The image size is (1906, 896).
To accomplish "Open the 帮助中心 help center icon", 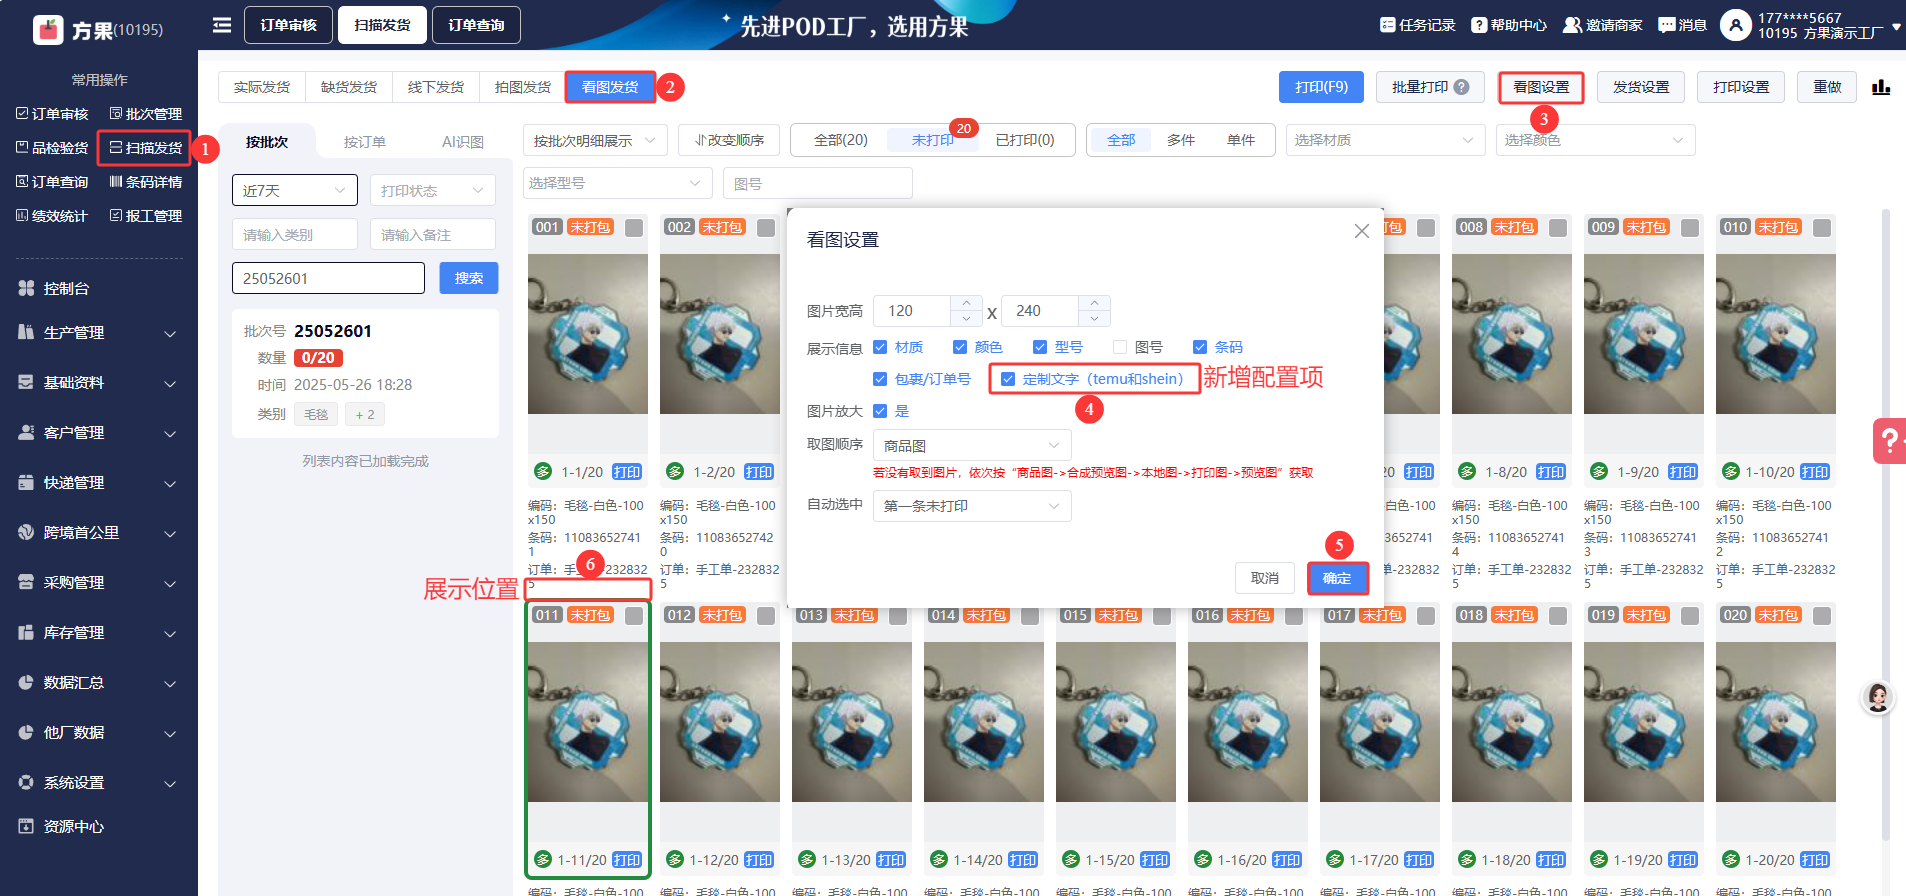I will pyautogui.click(x=1479, y=25).
